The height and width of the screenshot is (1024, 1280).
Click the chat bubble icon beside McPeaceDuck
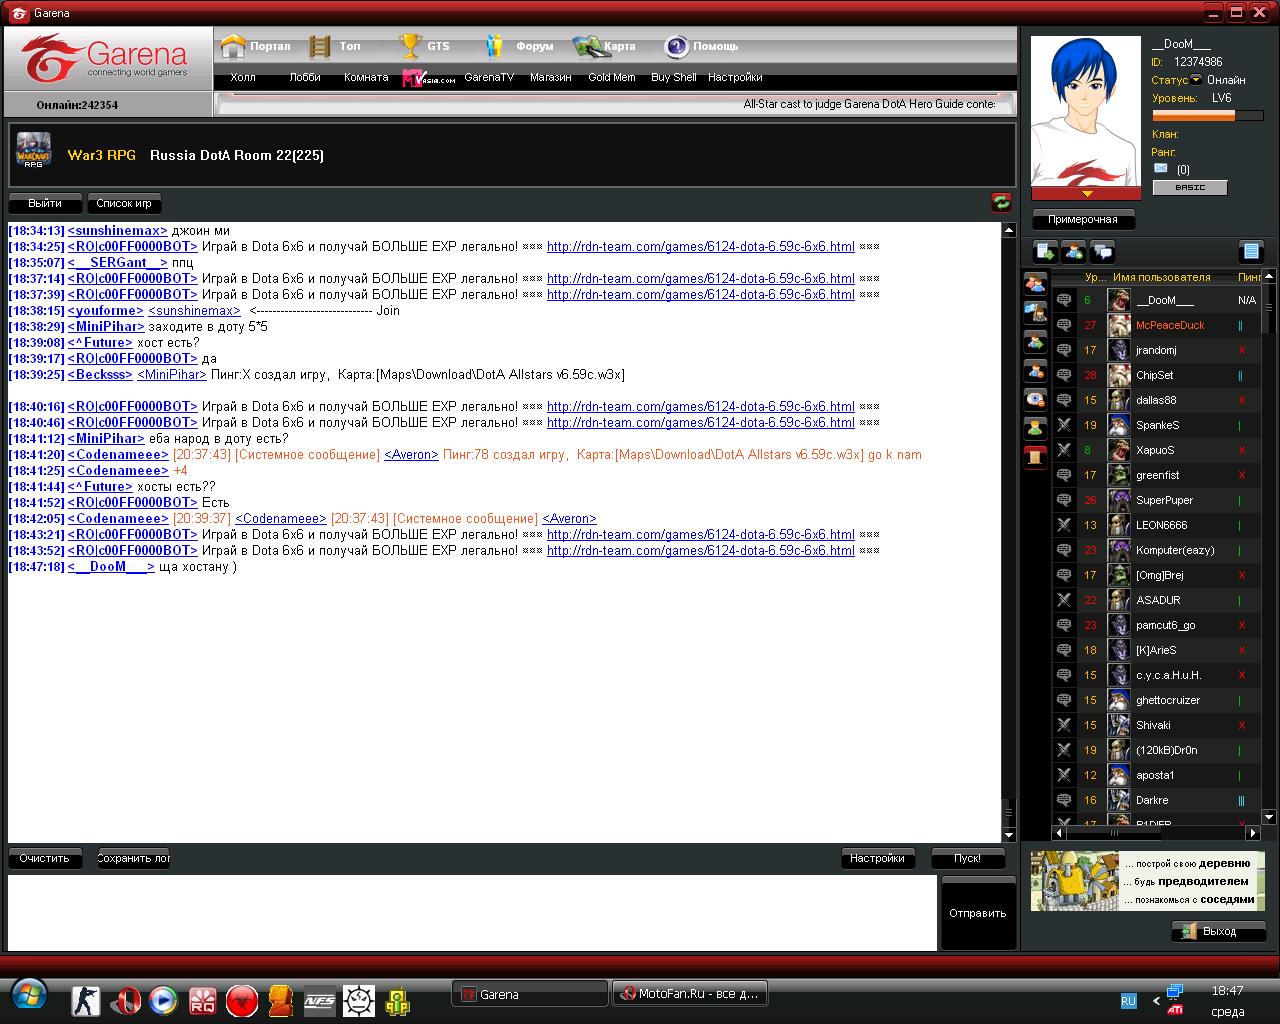tap(1064, 325)
